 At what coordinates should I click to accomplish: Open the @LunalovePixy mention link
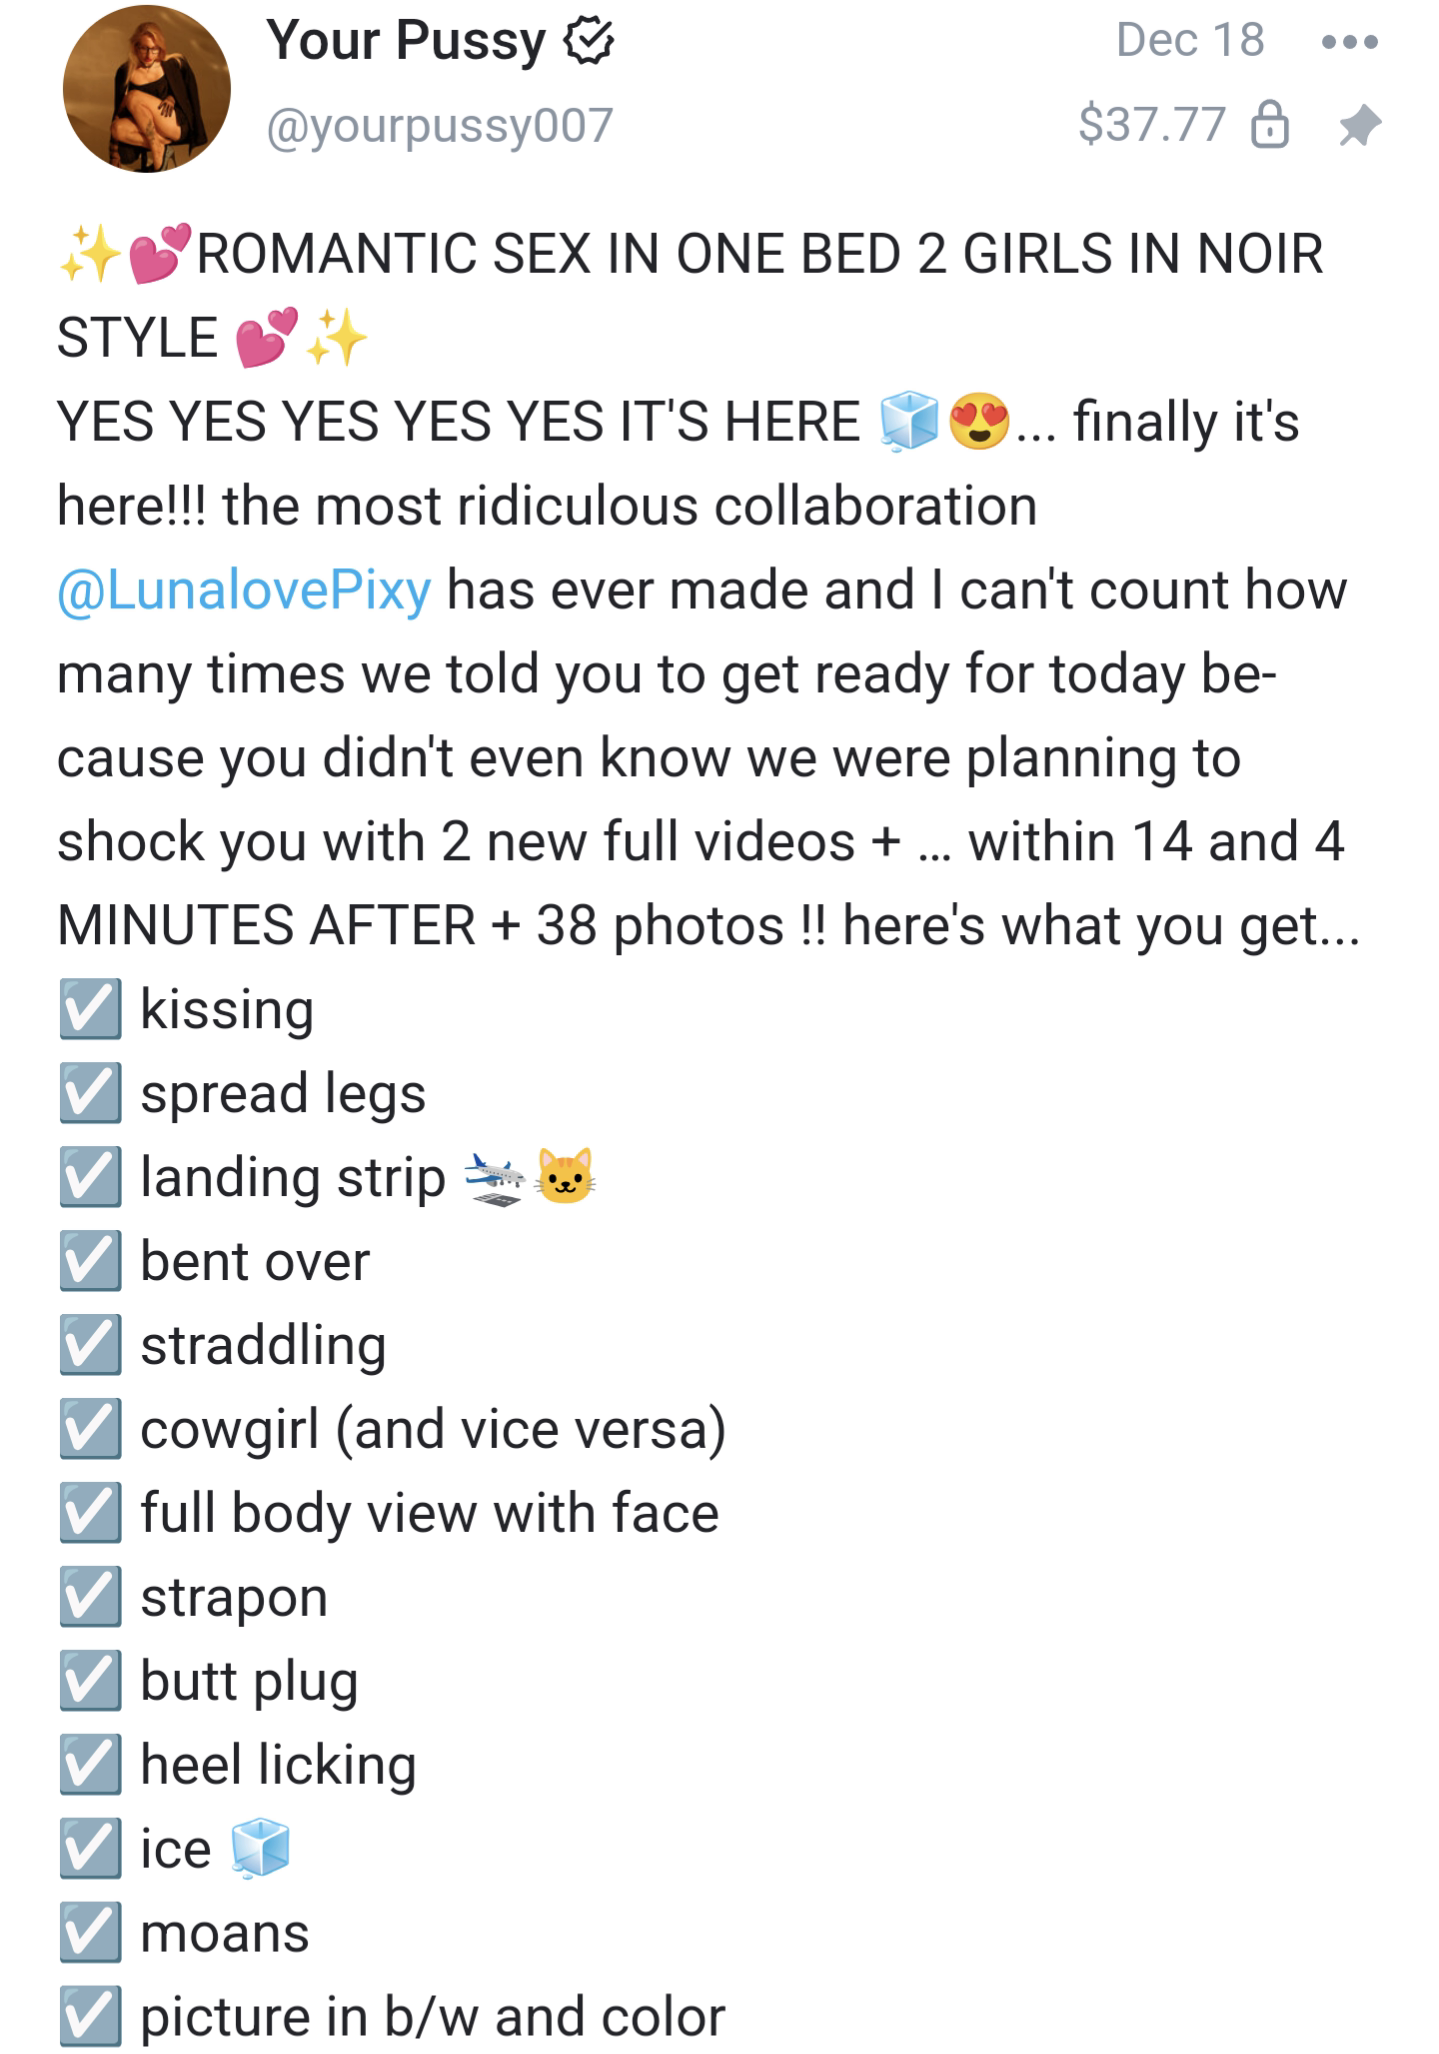click(x=245, y=590)
